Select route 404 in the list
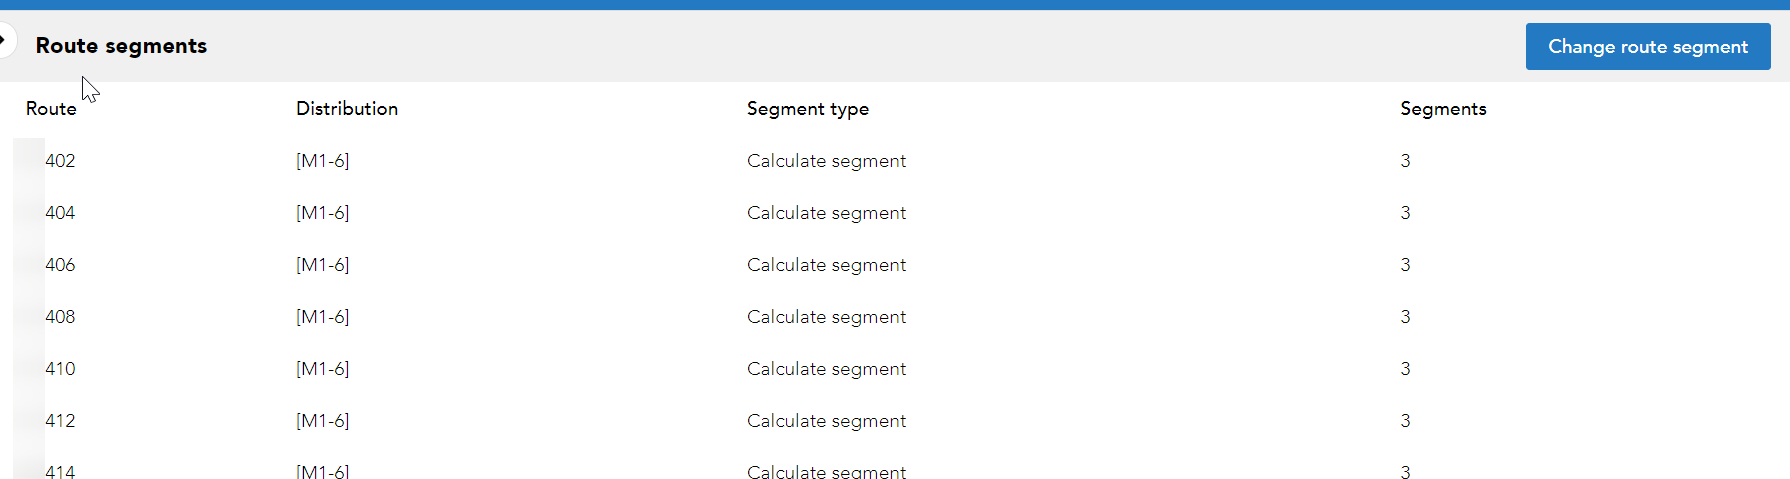1790x479 pixels. [x=60, y=213]
